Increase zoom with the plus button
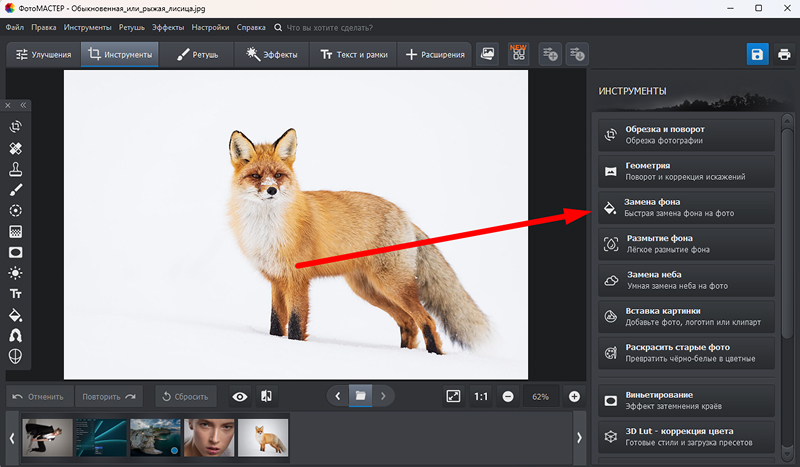The image size is (800, 467). pyautogui.click(x=574, y=396)
